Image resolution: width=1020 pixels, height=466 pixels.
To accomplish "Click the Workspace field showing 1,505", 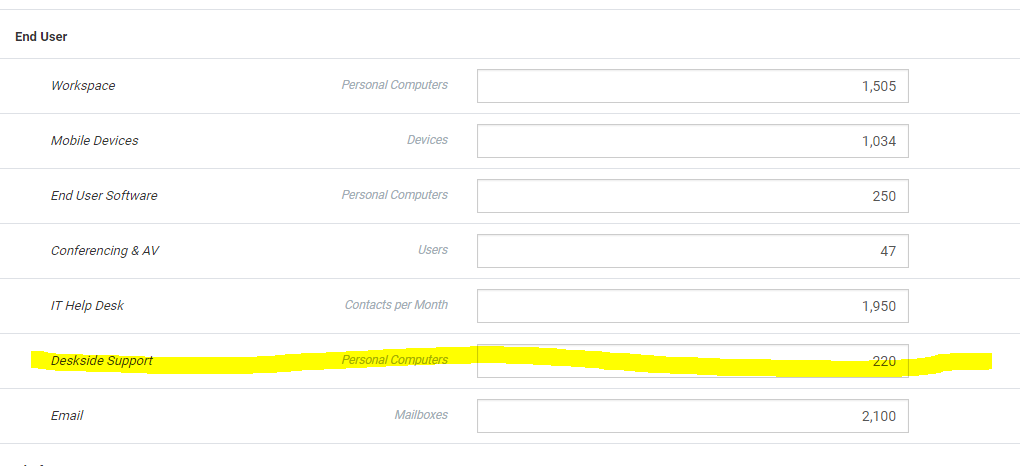I will click(x=693, y=86).
